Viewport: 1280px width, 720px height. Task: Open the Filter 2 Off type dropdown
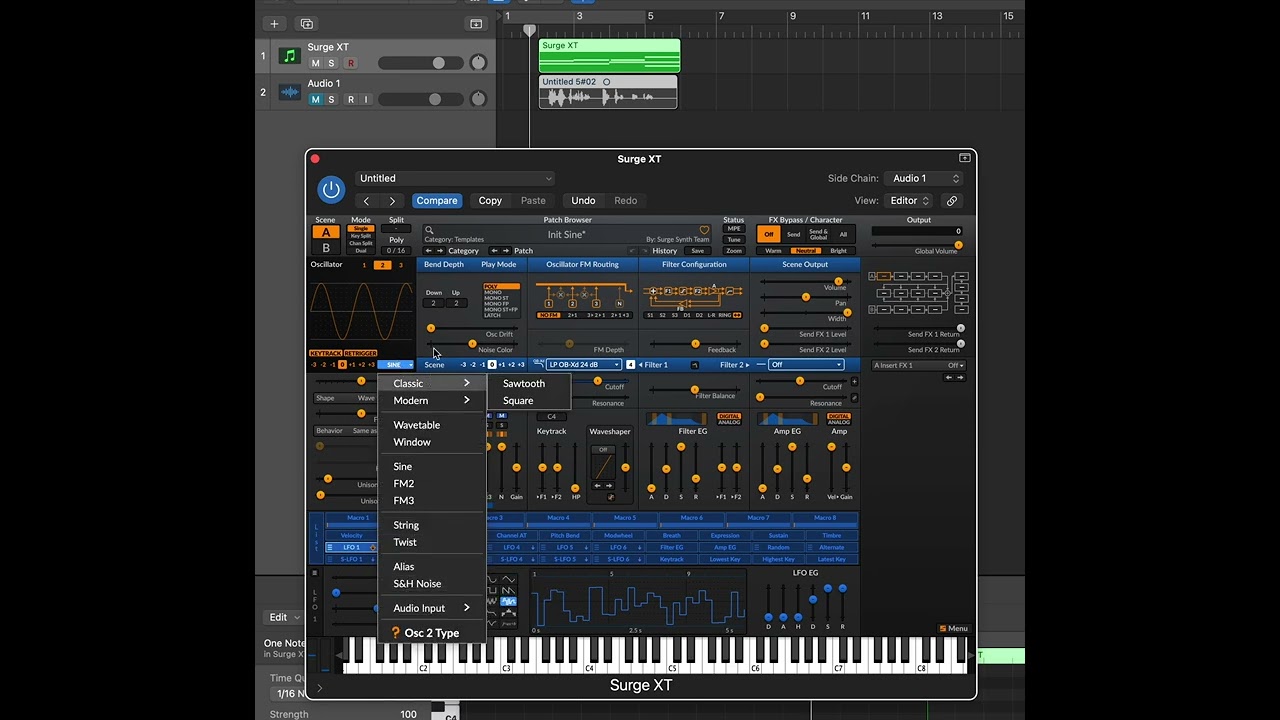(806, 365)
